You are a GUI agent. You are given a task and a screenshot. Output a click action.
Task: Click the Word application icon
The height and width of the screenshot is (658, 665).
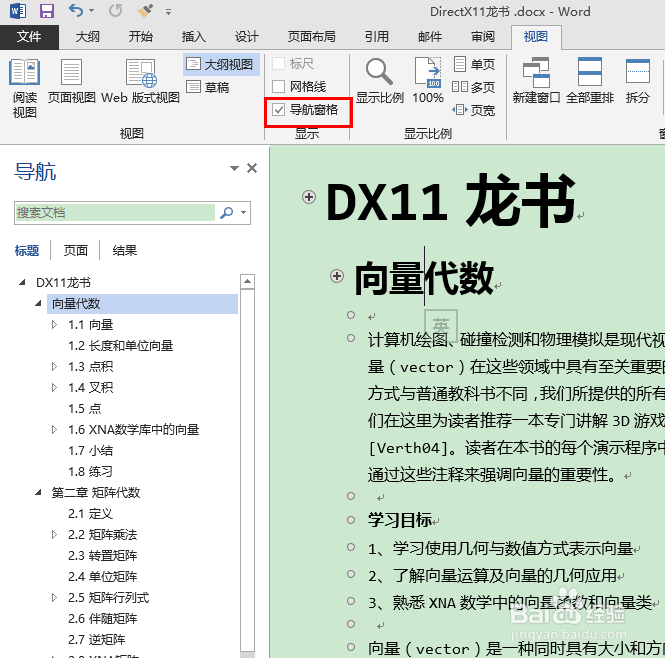[x=17, y=11]
